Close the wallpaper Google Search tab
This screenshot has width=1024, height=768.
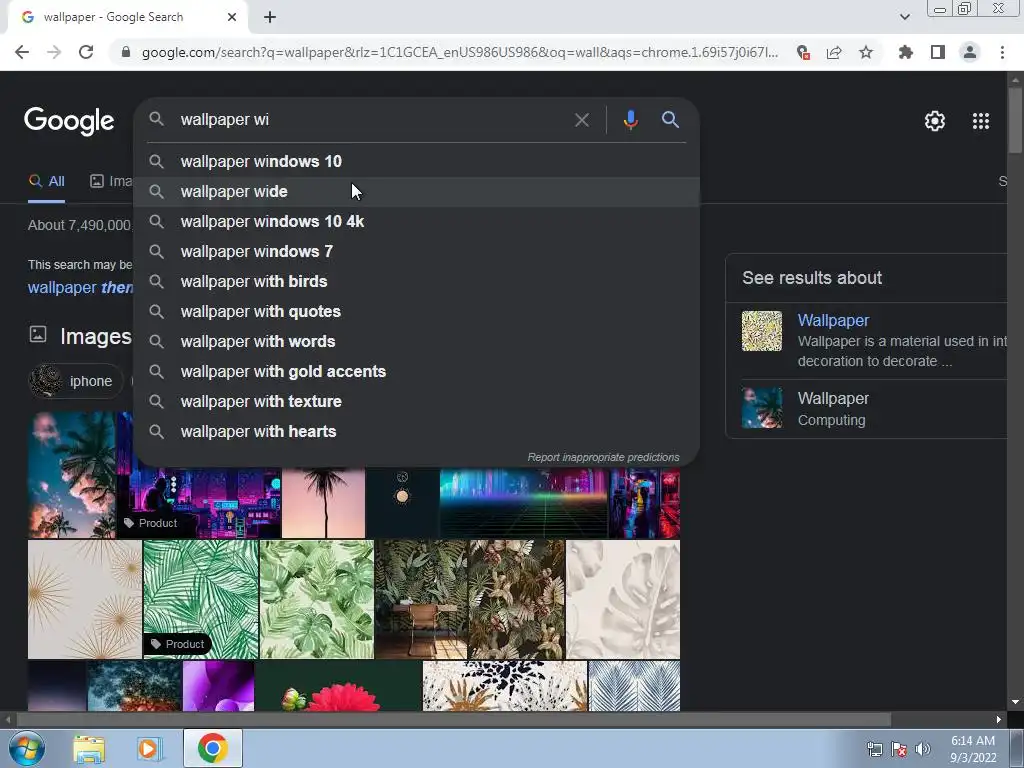pyautogui.click(x=232, y=17)
